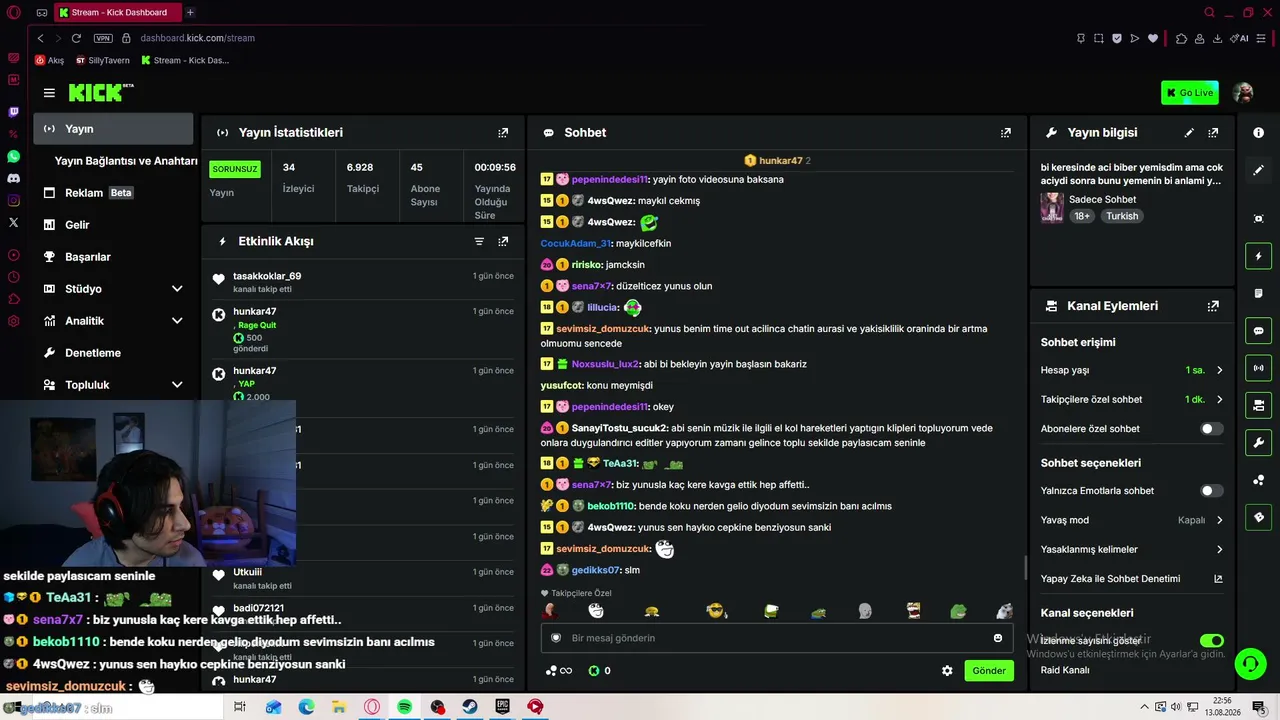1280x720 pixels.
Task: Open Instagram in the Opera sidebar
Action: point(13,200)
